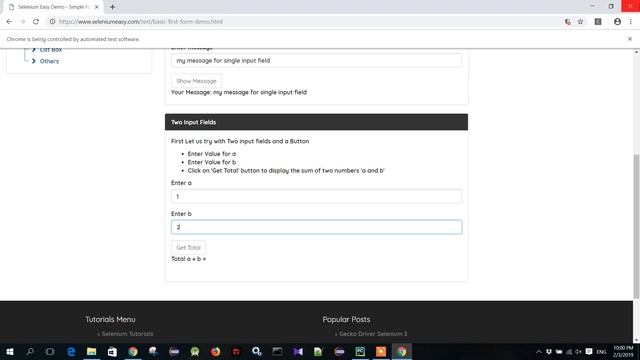Click the single input message field
The height and width of the screenshot is (360, 640).
316,60
